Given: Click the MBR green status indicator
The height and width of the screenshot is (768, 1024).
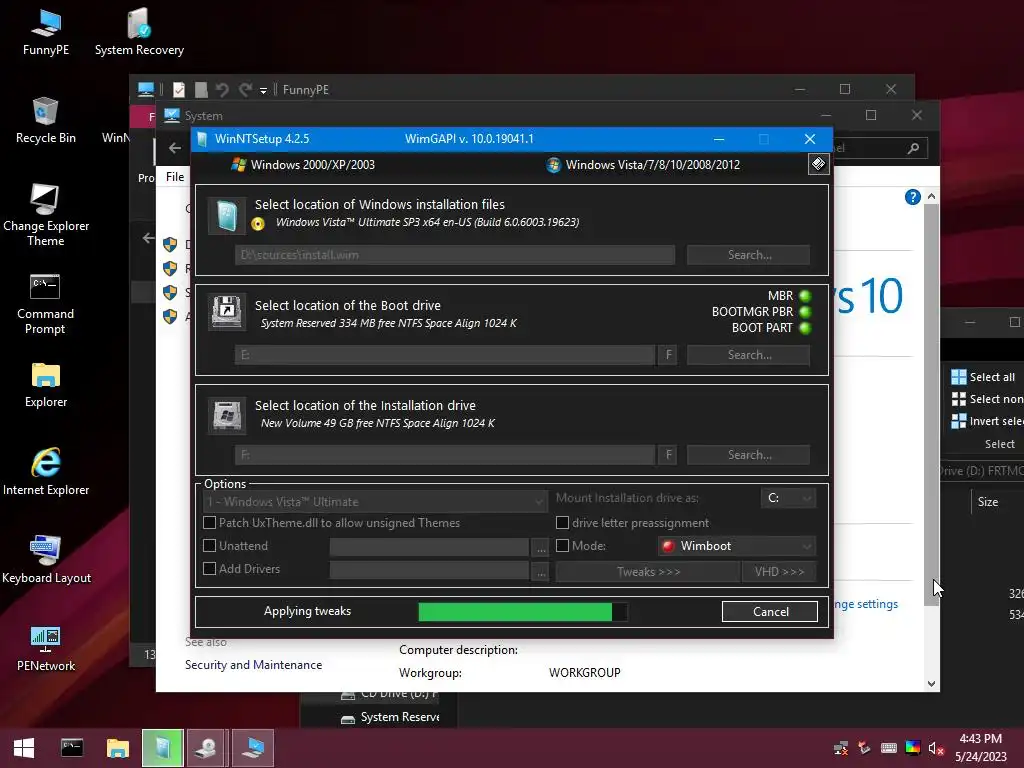Looking at the screenshot, I should (805, 296).
